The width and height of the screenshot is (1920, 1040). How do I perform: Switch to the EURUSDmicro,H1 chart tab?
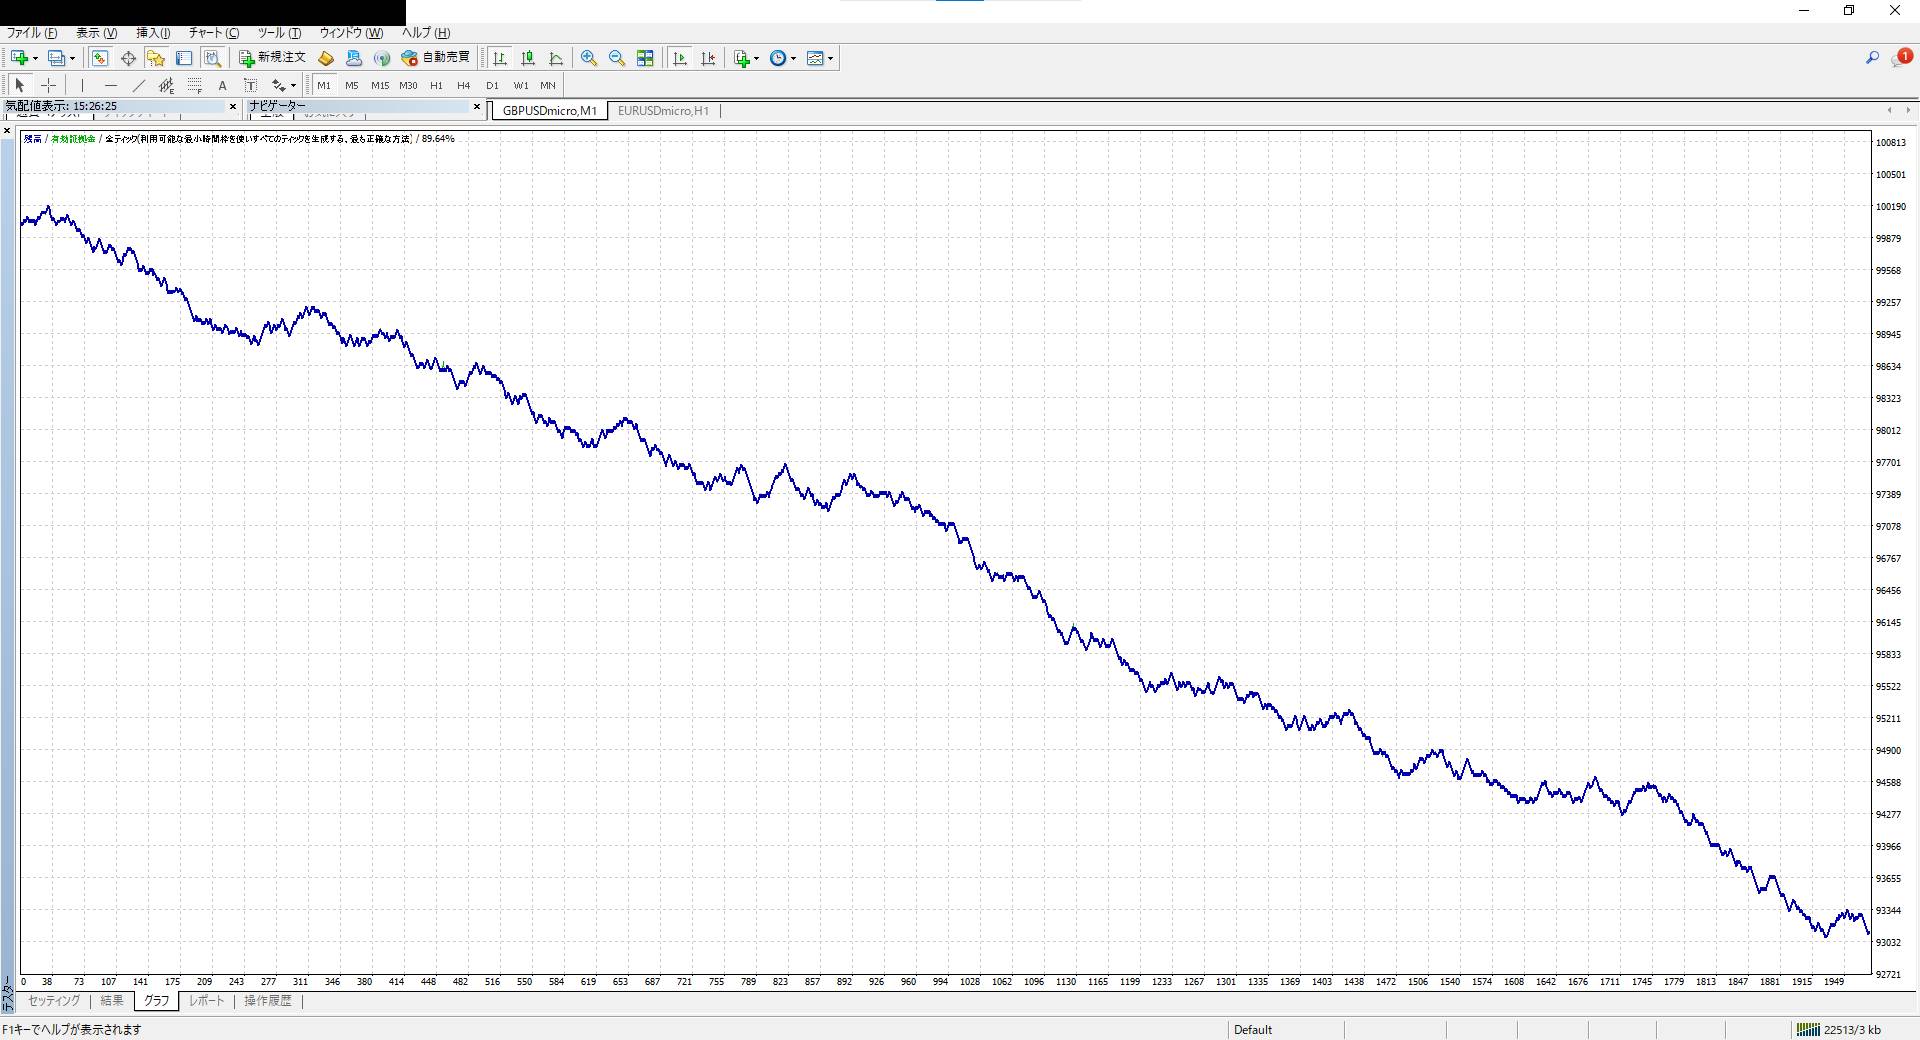click(x=663, y=111)
